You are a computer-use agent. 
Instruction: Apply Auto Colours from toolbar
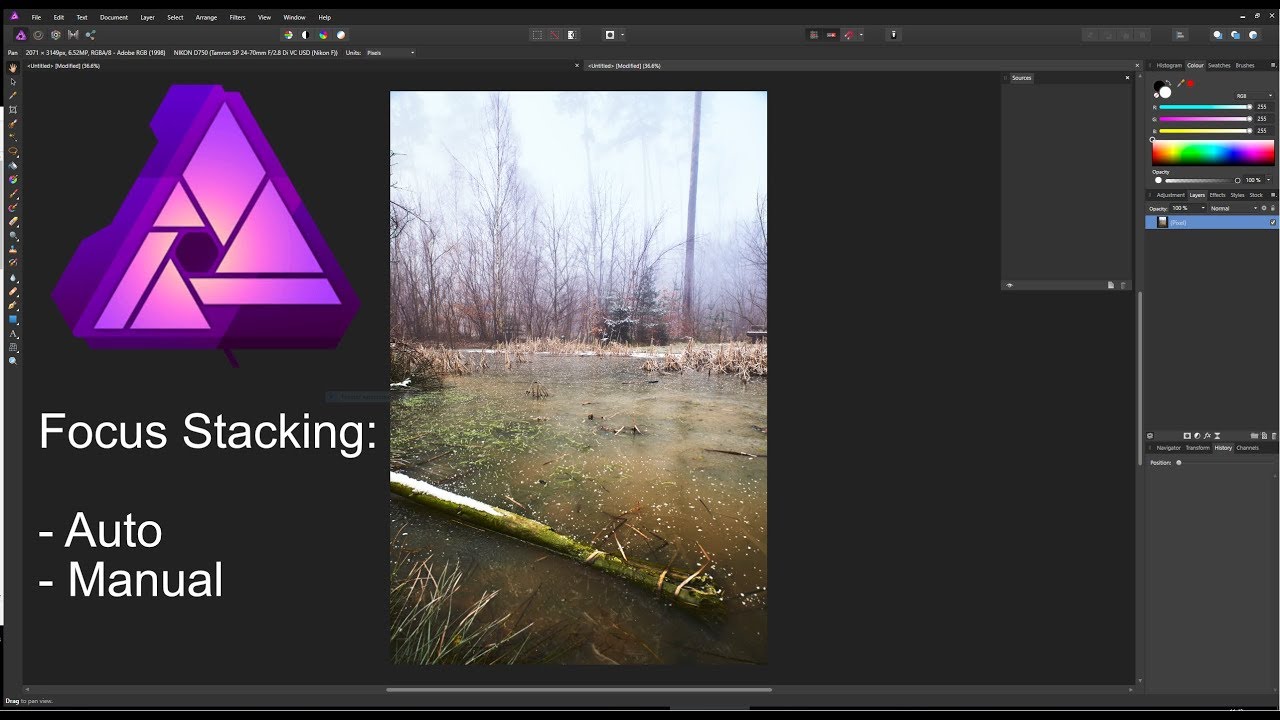pyautogui.click(x=323, y=35)
